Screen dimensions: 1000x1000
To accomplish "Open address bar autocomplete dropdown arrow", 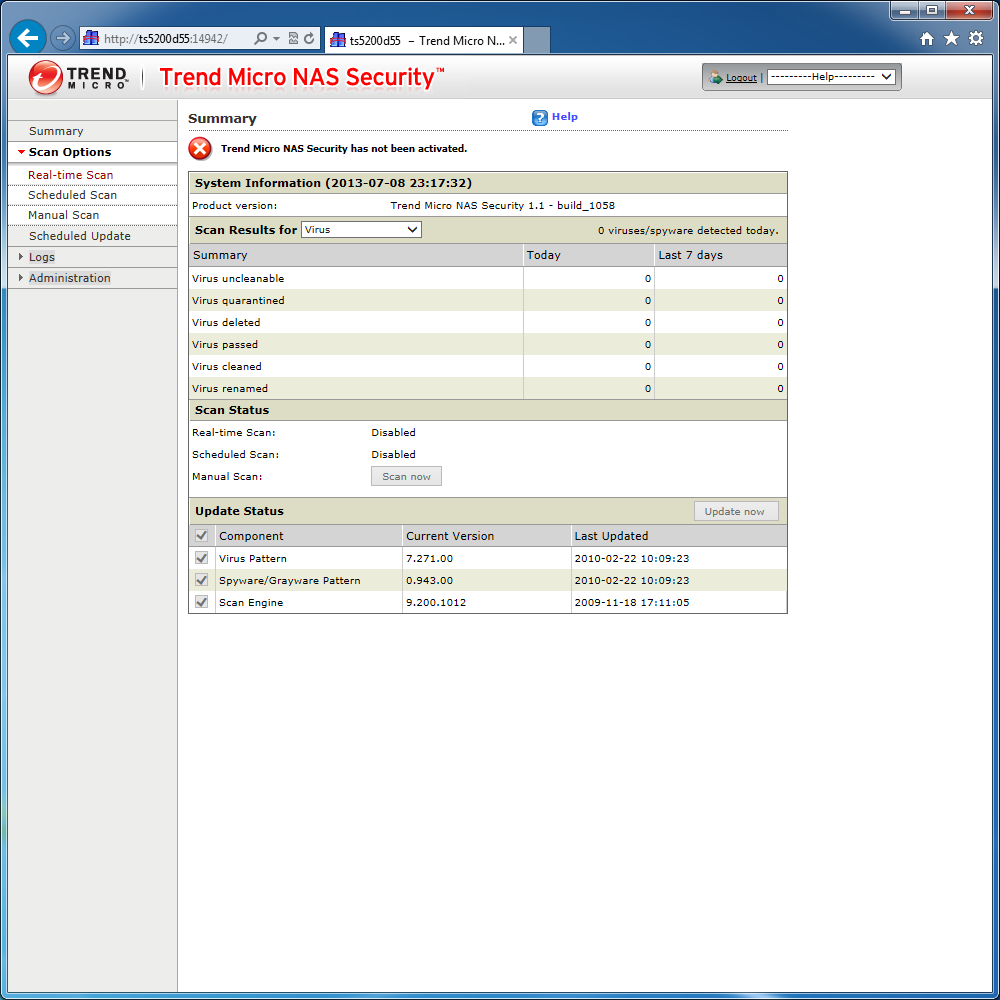I will (276, 39).
